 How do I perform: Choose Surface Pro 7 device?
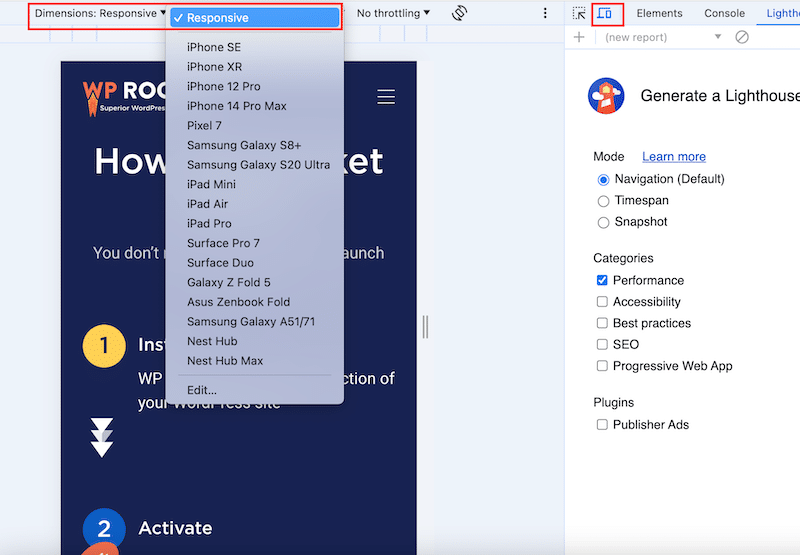click(223, 243)
